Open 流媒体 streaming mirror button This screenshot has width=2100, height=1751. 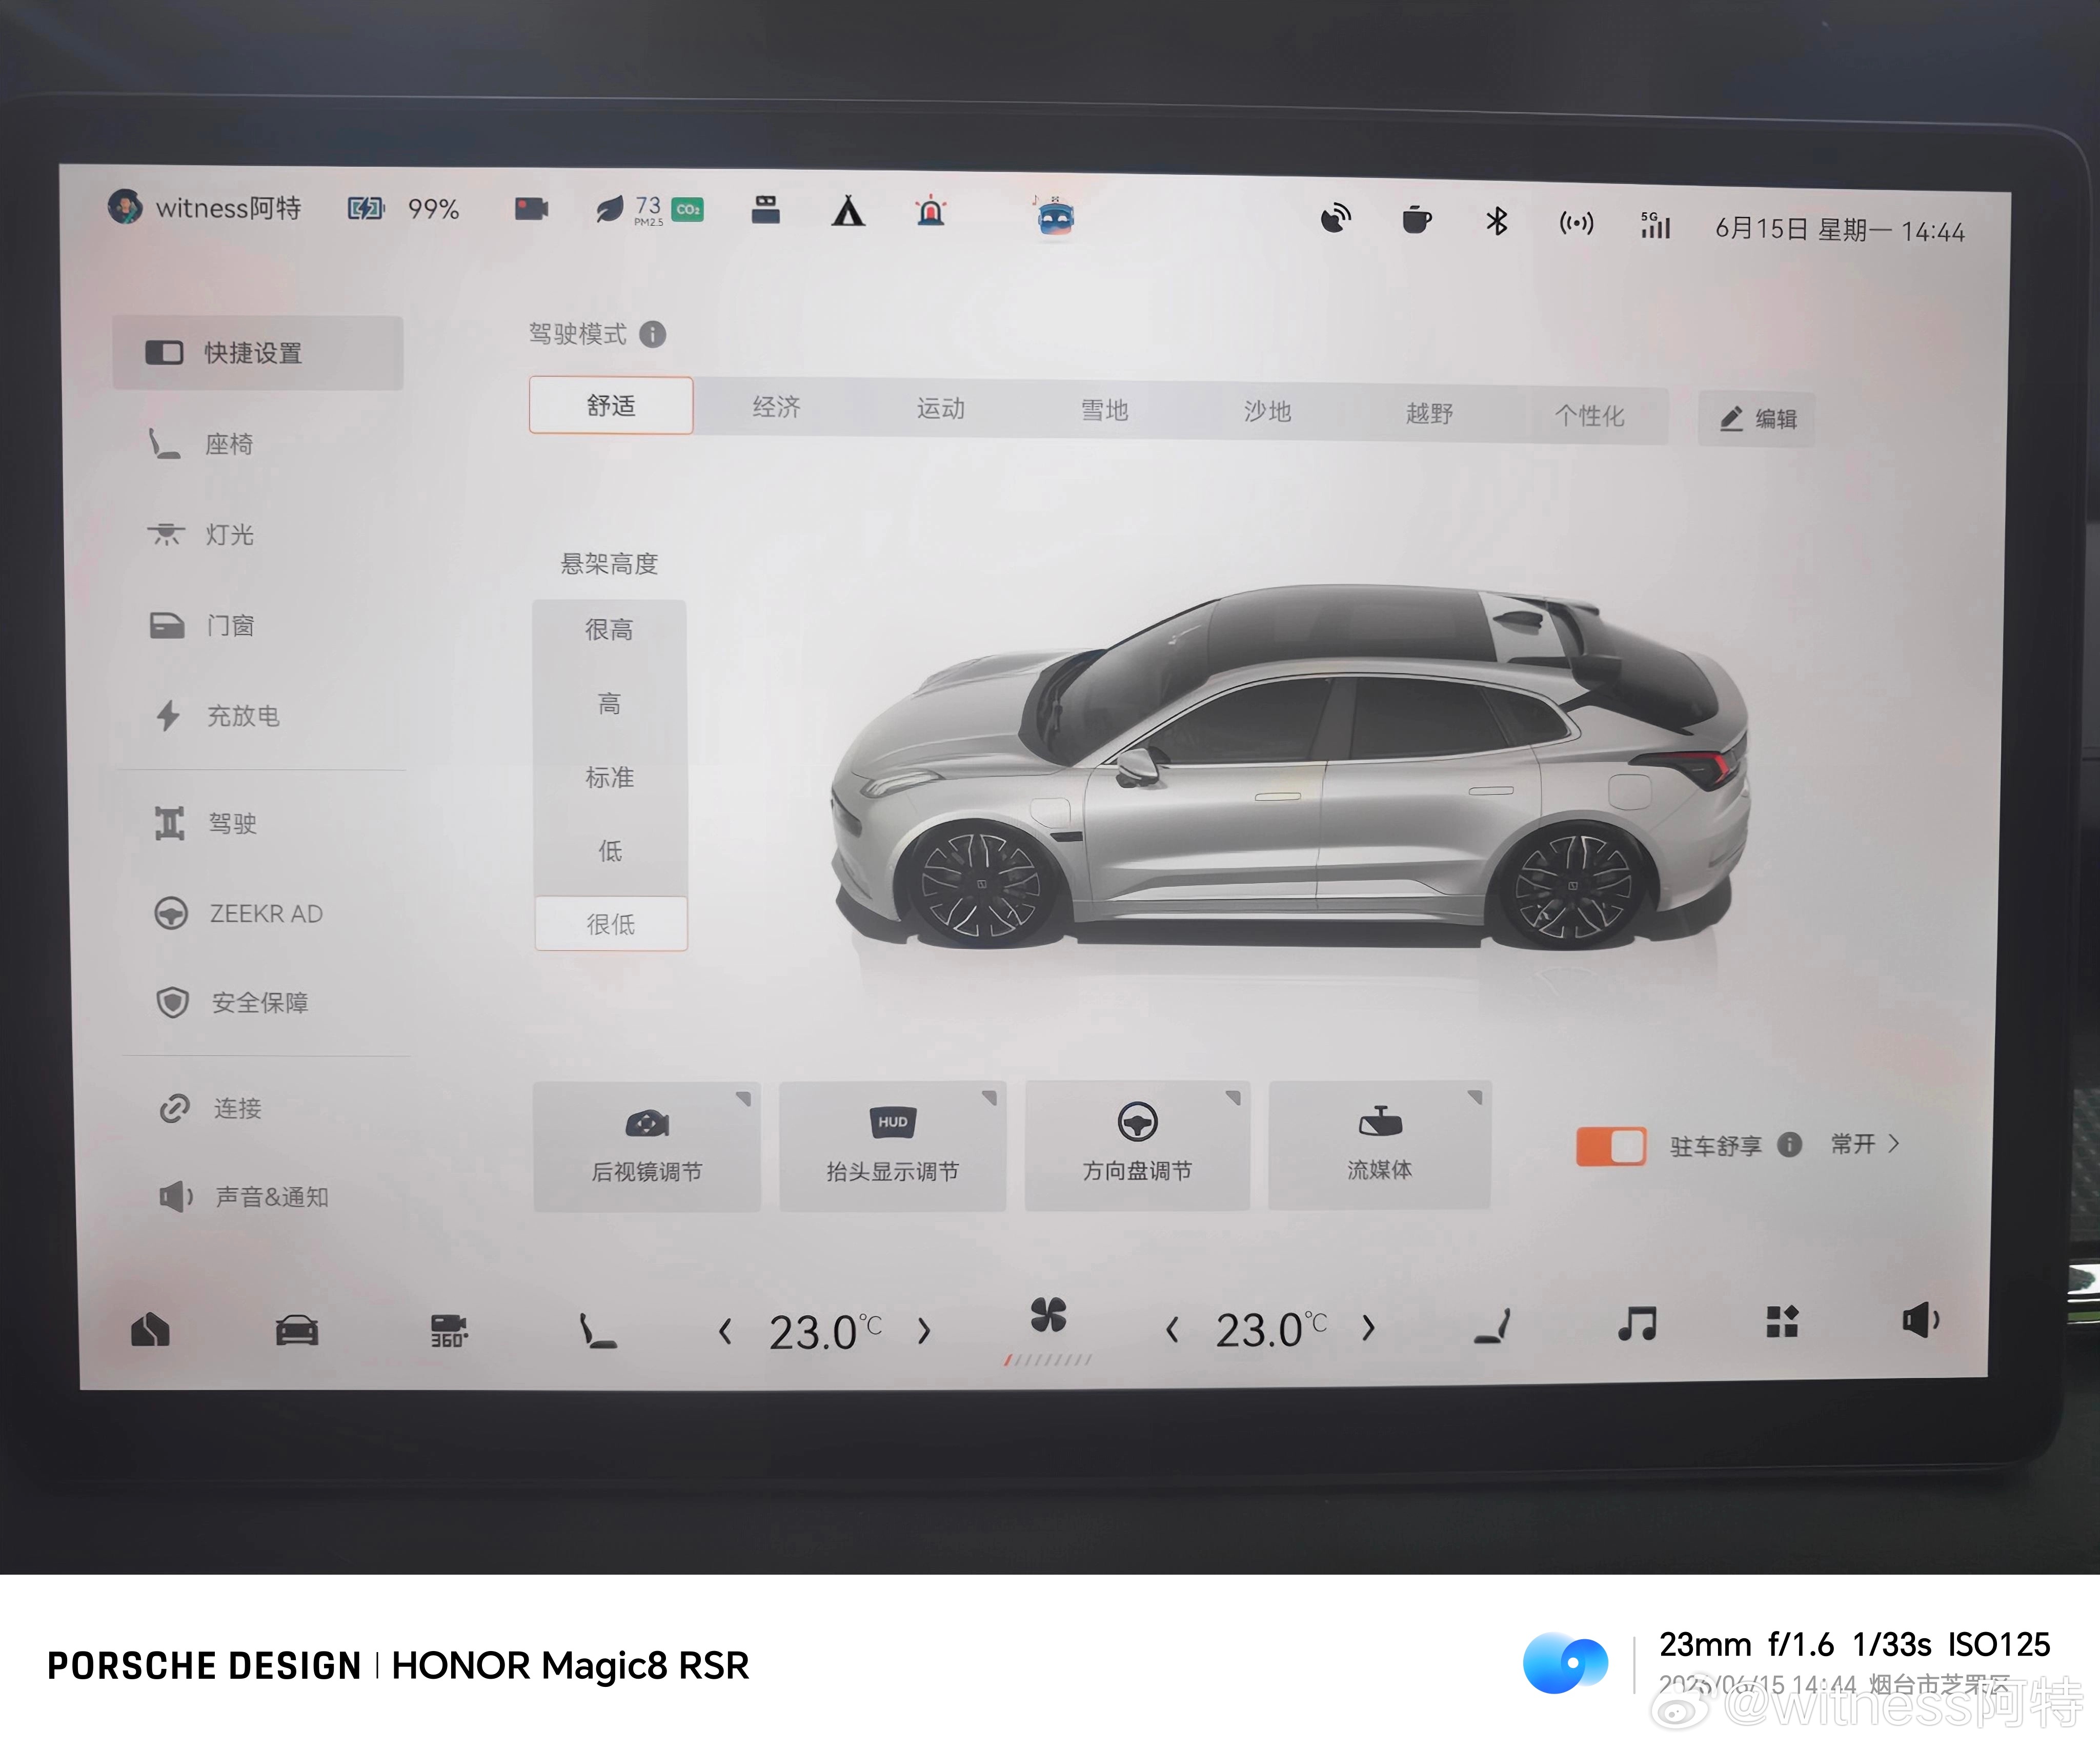pos(1380,1144)
